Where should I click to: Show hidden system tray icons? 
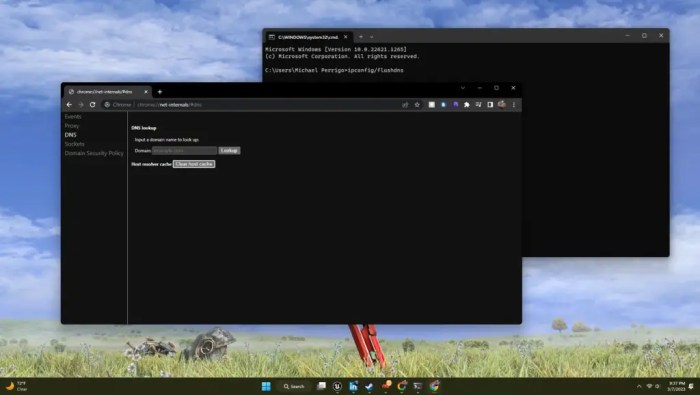[x=639, y=386]
